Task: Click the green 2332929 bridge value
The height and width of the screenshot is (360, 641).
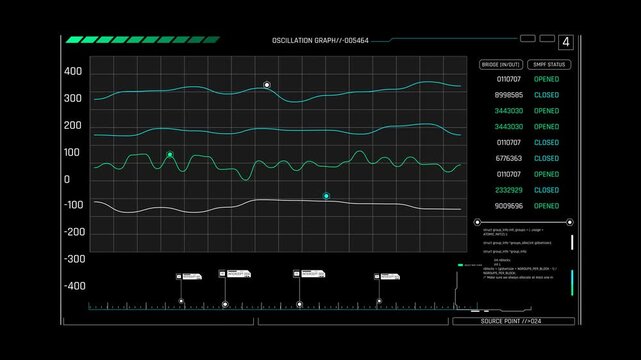Action: [509, 190]
